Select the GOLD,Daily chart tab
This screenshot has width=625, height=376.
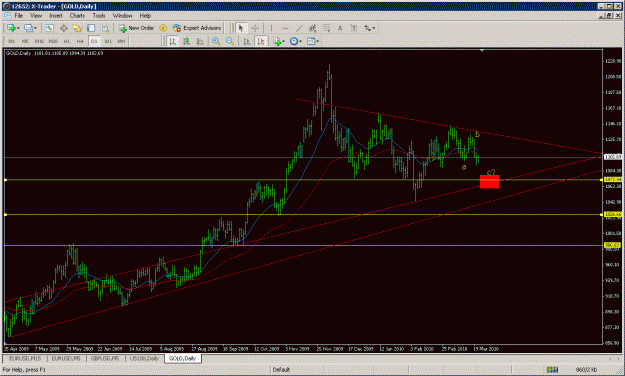(183, 358)
